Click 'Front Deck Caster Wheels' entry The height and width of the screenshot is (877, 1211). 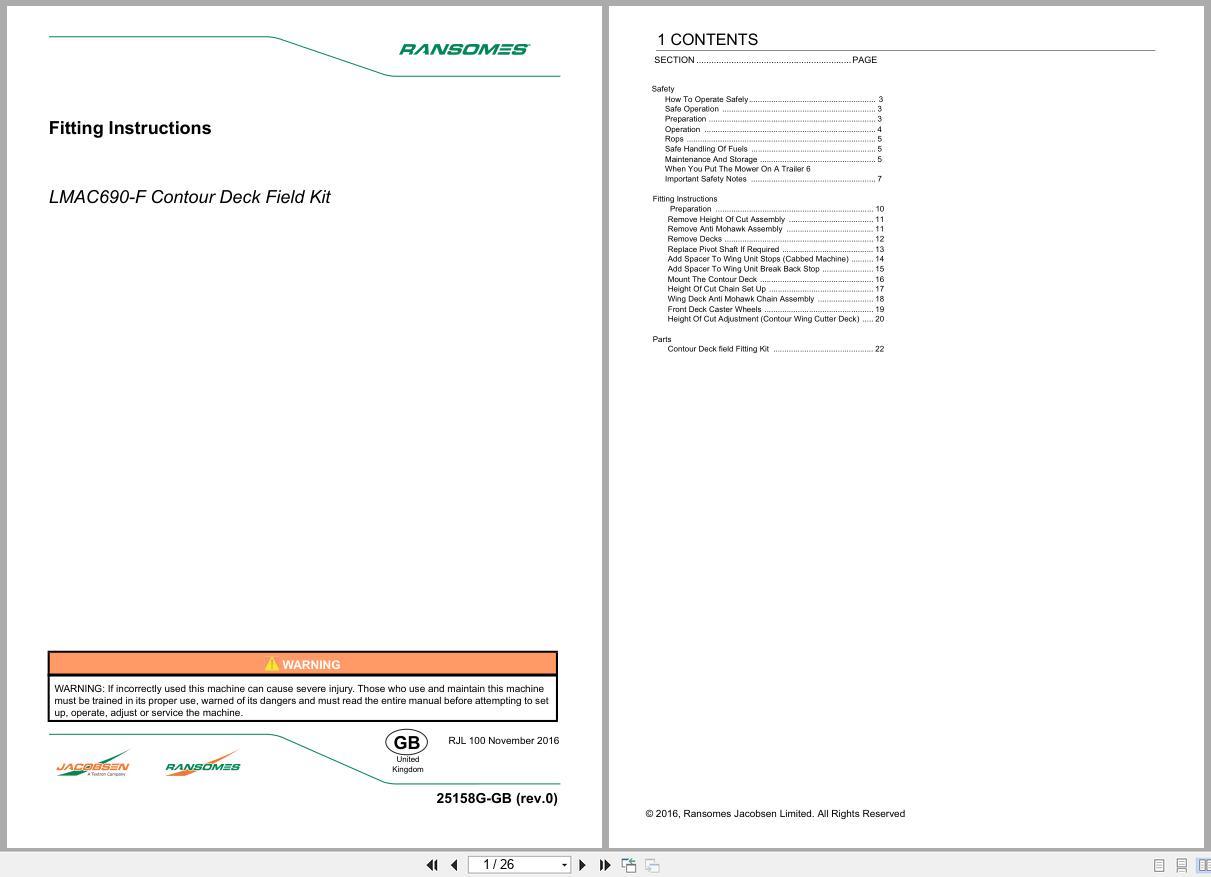tap(776, 309)
